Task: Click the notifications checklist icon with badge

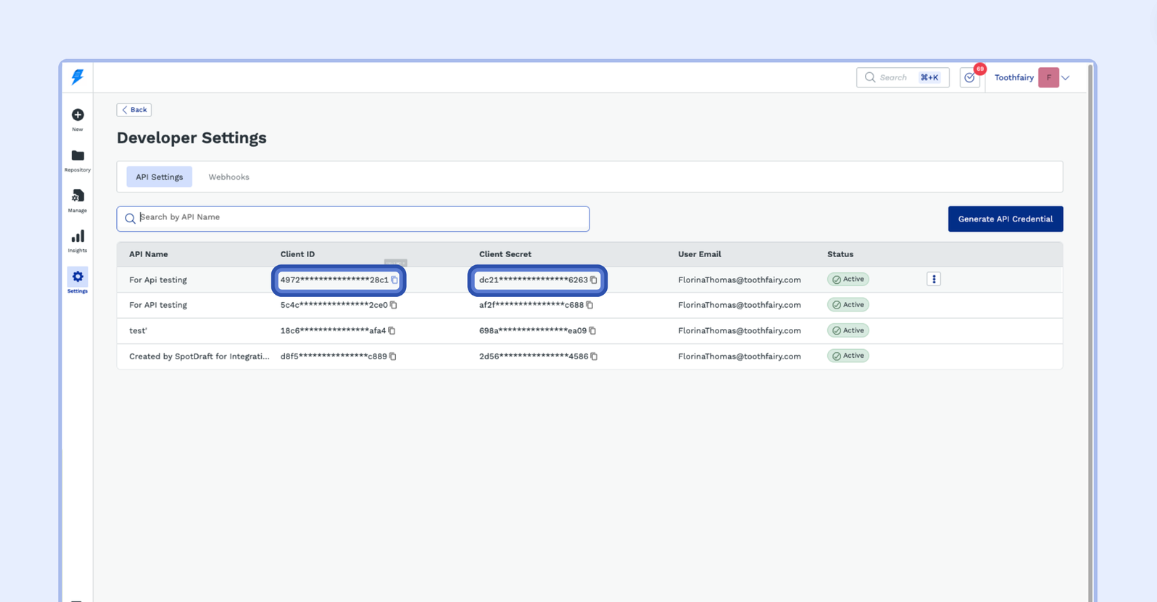Action: 969,78
